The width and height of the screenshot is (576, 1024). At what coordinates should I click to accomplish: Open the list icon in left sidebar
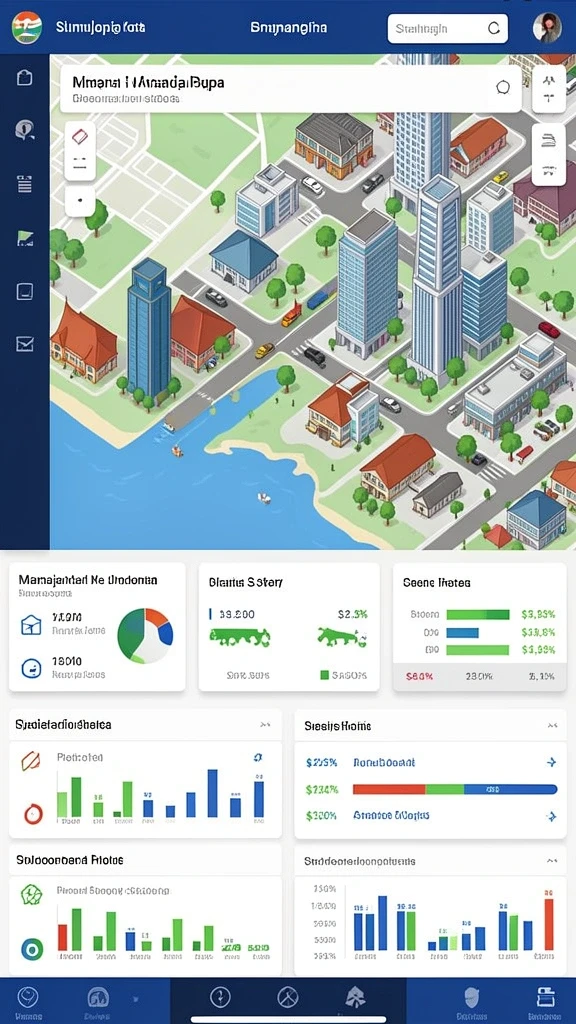pos(24,184)
